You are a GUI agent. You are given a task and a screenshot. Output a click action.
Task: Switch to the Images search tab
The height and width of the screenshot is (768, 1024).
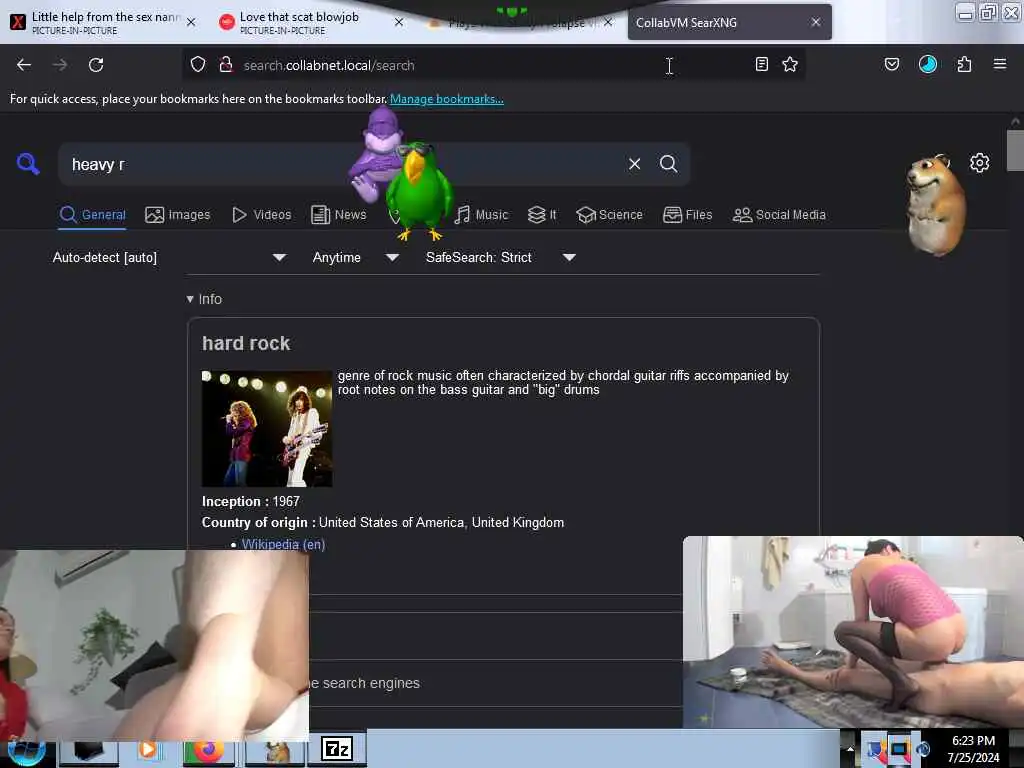click(178, 215)
